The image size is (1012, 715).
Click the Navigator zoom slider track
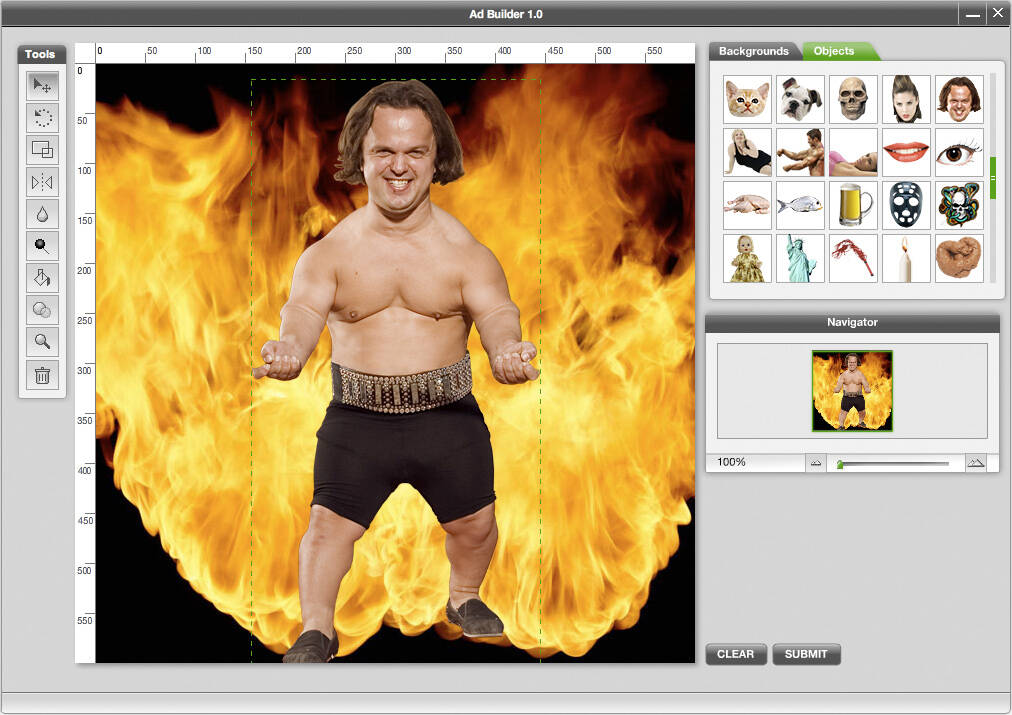895,463
